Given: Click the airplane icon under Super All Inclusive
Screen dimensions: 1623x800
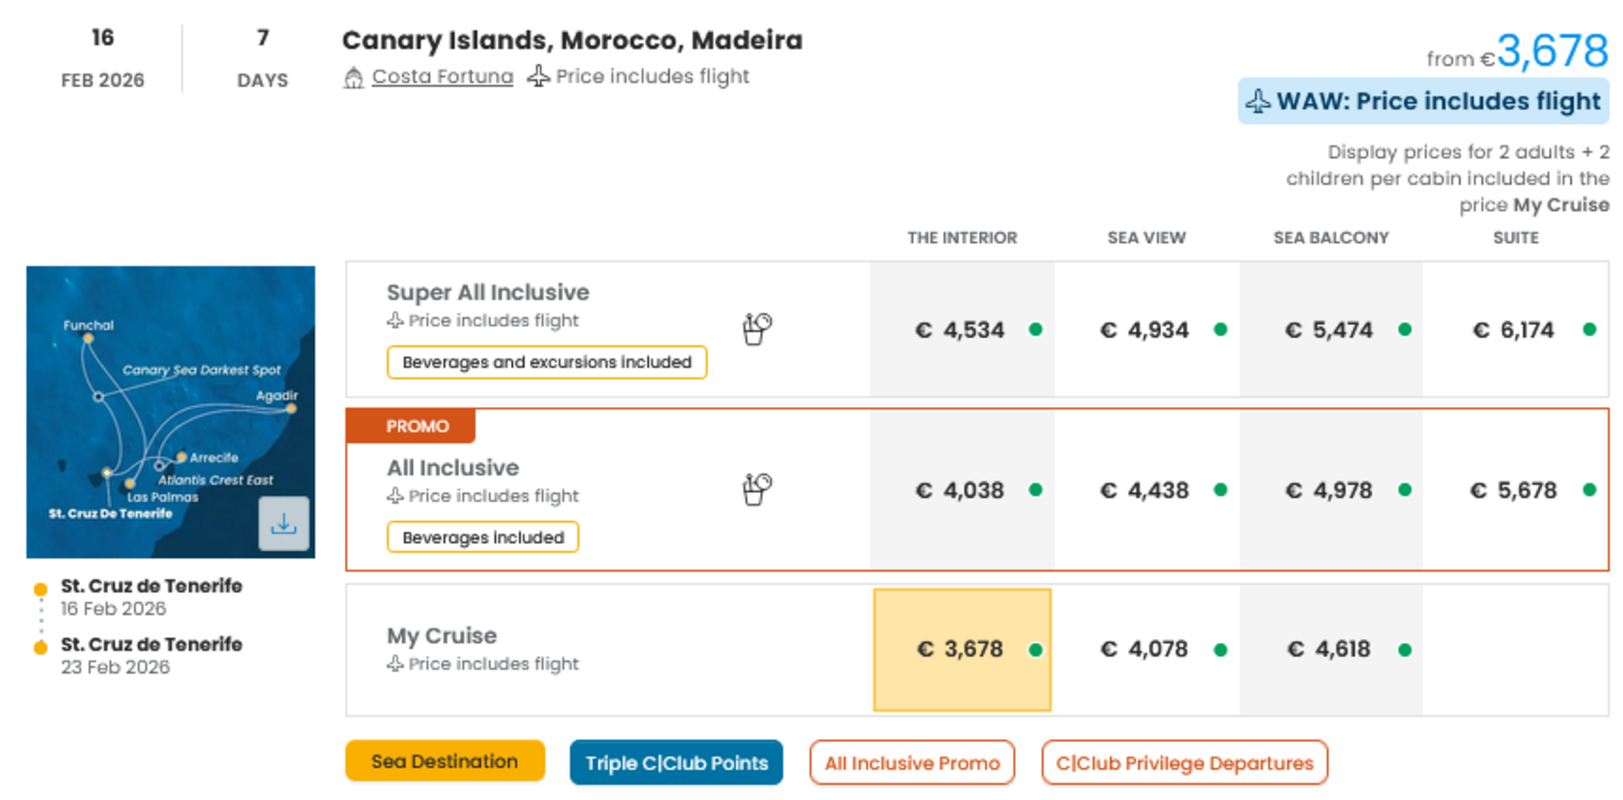Looking at the screenshot, I should click(x=396, y=321).
